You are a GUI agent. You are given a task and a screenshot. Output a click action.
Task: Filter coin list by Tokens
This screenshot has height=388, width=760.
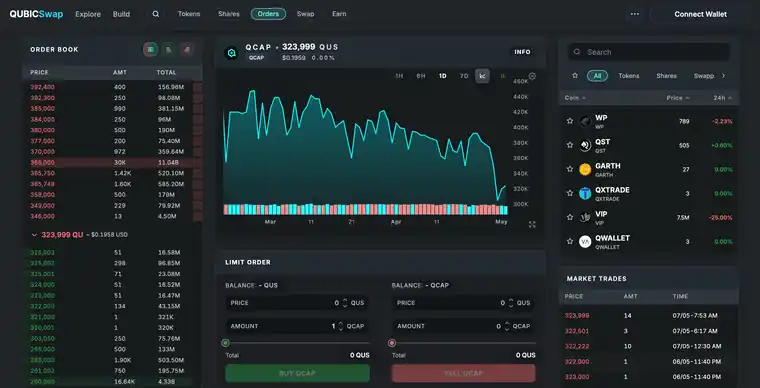coord(629,76)
